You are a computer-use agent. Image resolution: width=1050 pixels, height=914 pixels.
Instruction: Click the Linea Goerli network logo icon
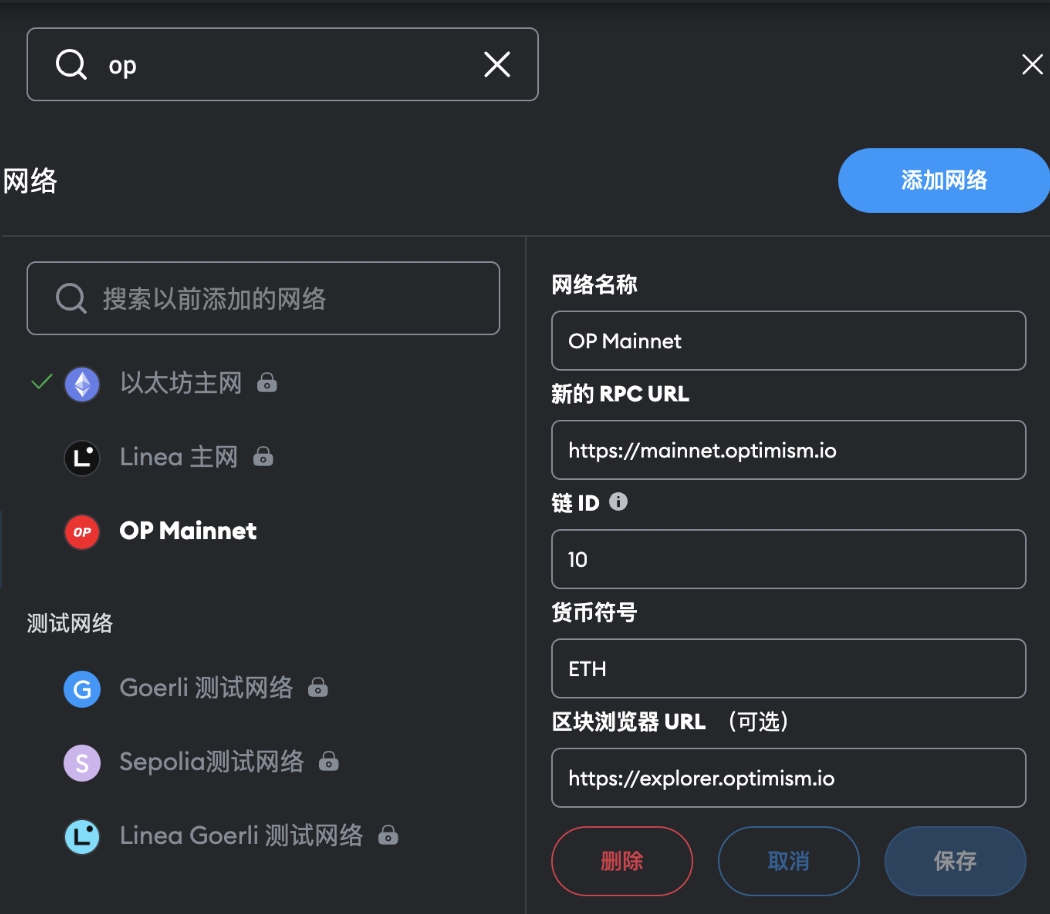pyautogui.click(x=82, y=836)
